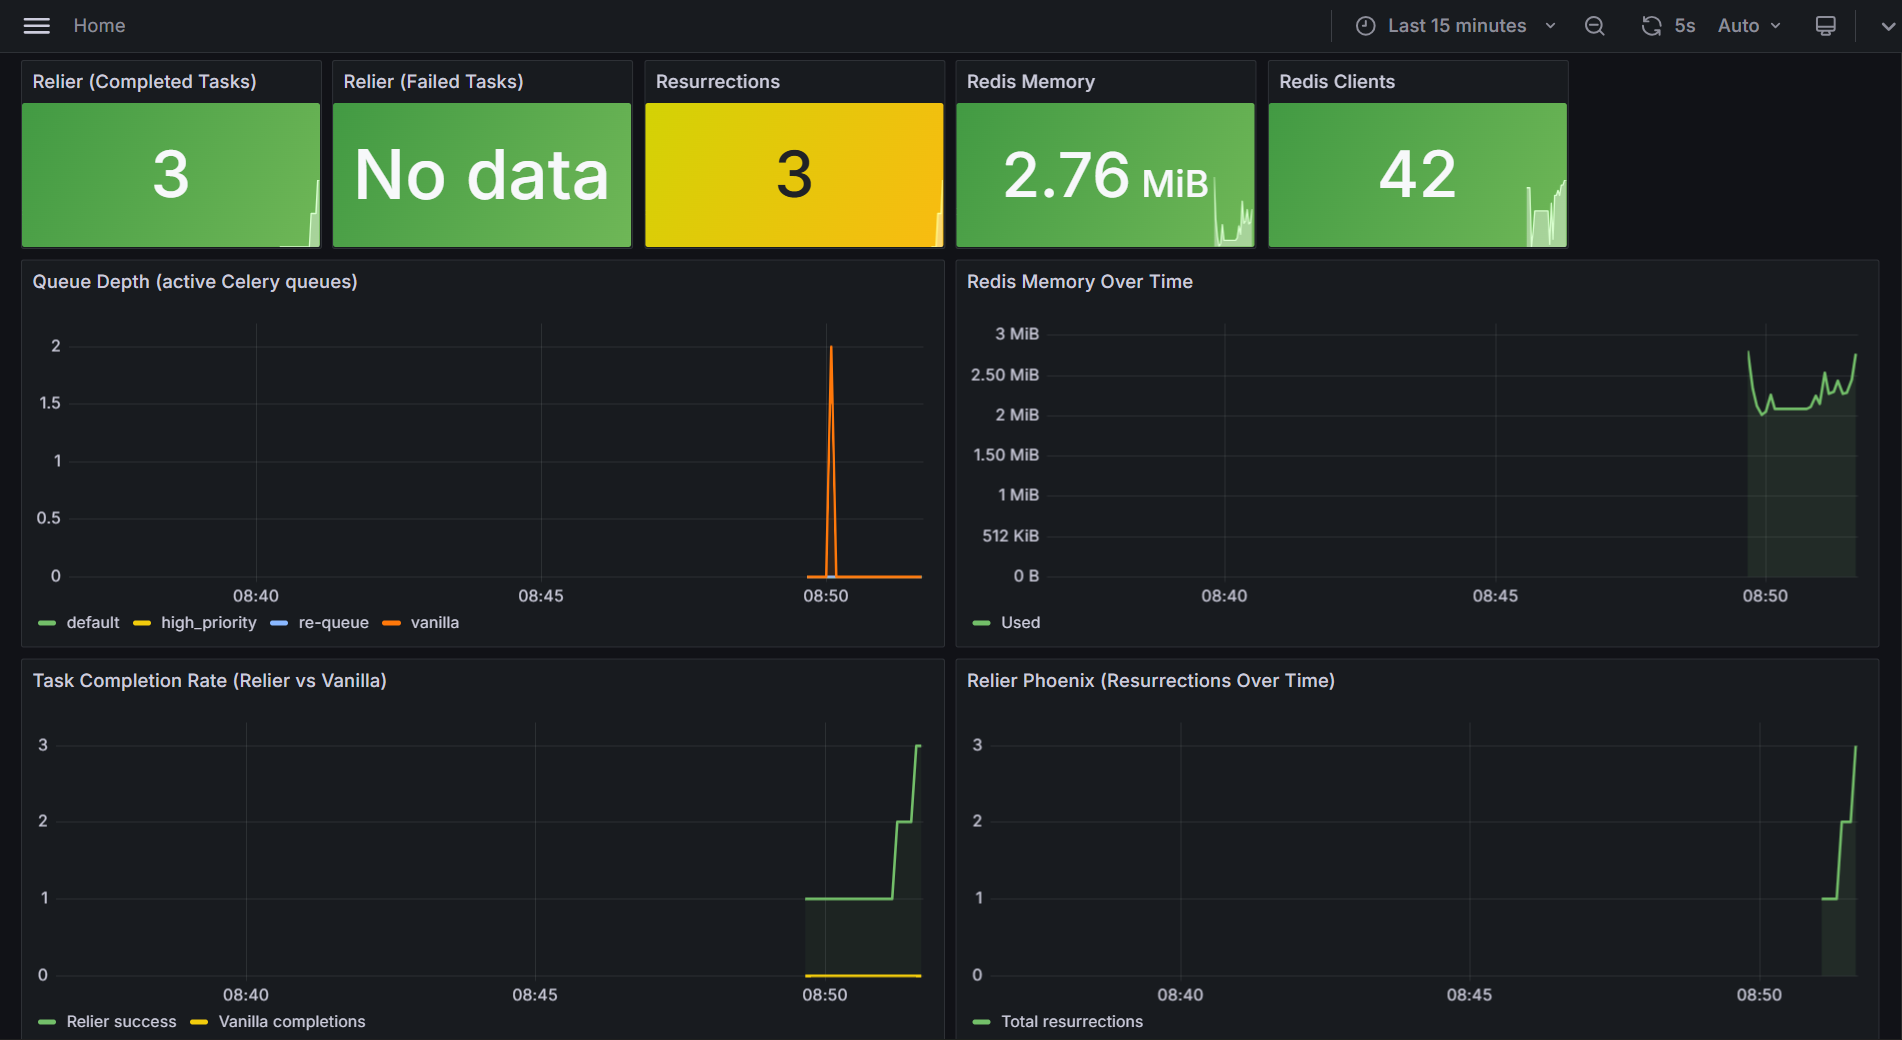This screenshot has width=1902, height=1040.
Task: Click the 512 KiB axis label
Action: (1011, 536)
